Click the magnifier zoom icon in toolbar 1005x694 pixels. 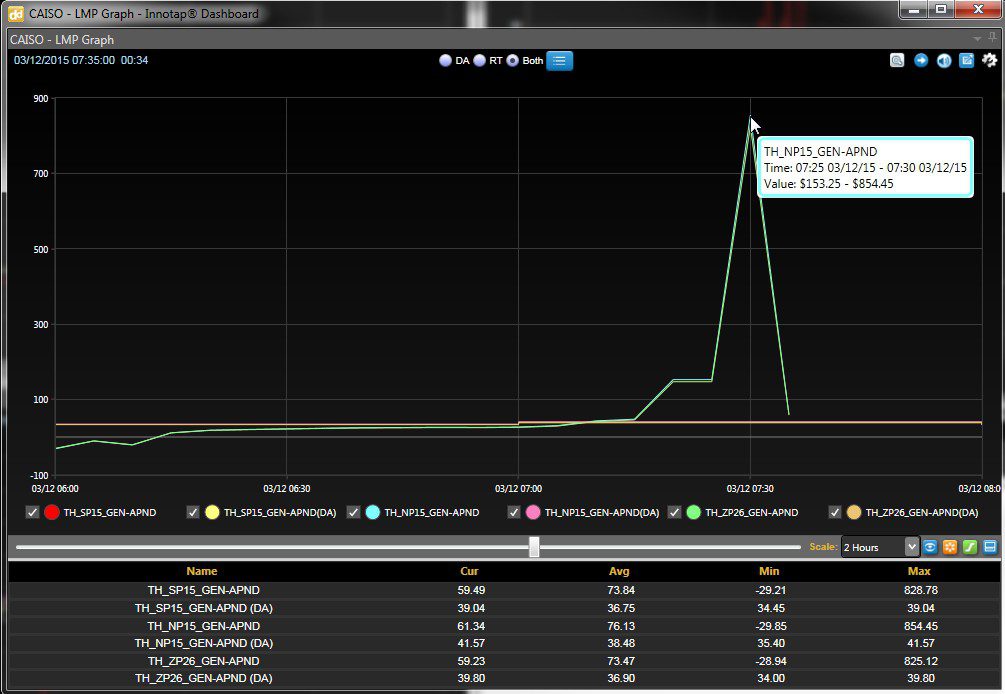click(897, 60)
